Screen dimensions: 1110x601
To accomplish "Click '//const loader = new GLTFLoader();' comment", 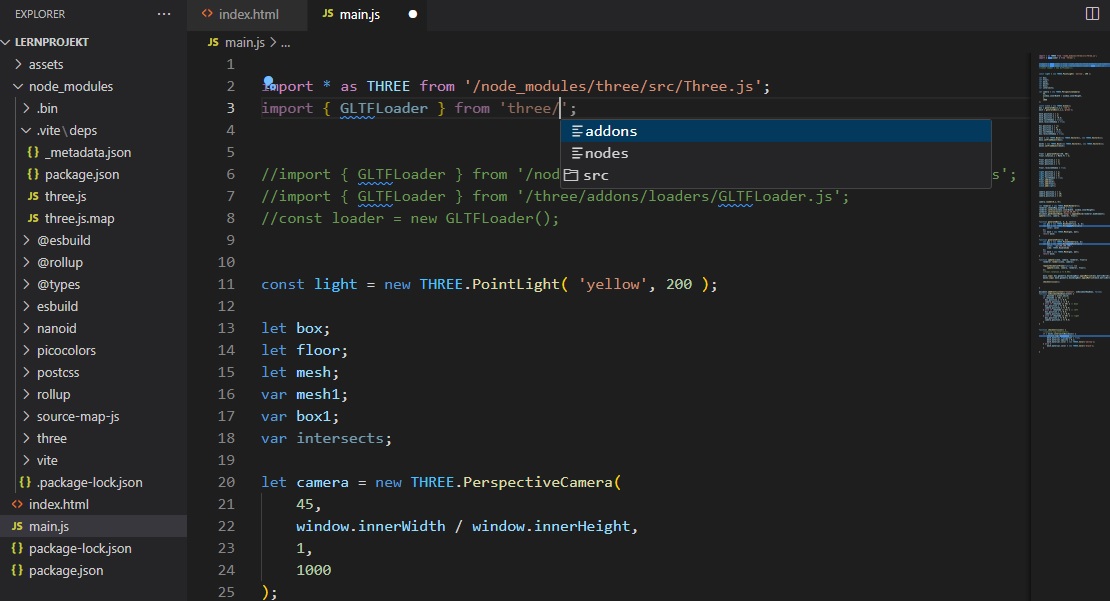I will (410, 218).
